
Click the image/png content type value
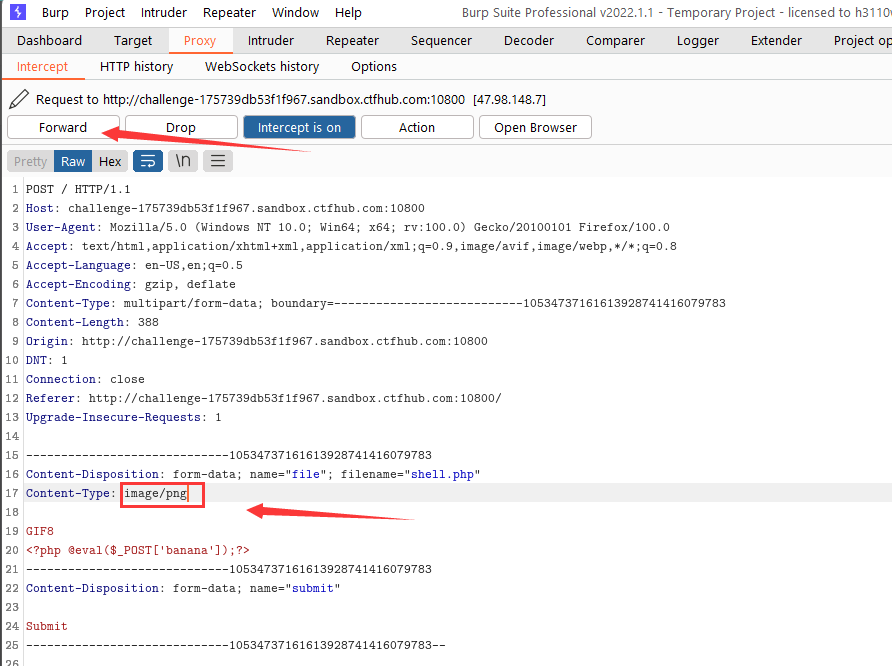coord(155,493)
